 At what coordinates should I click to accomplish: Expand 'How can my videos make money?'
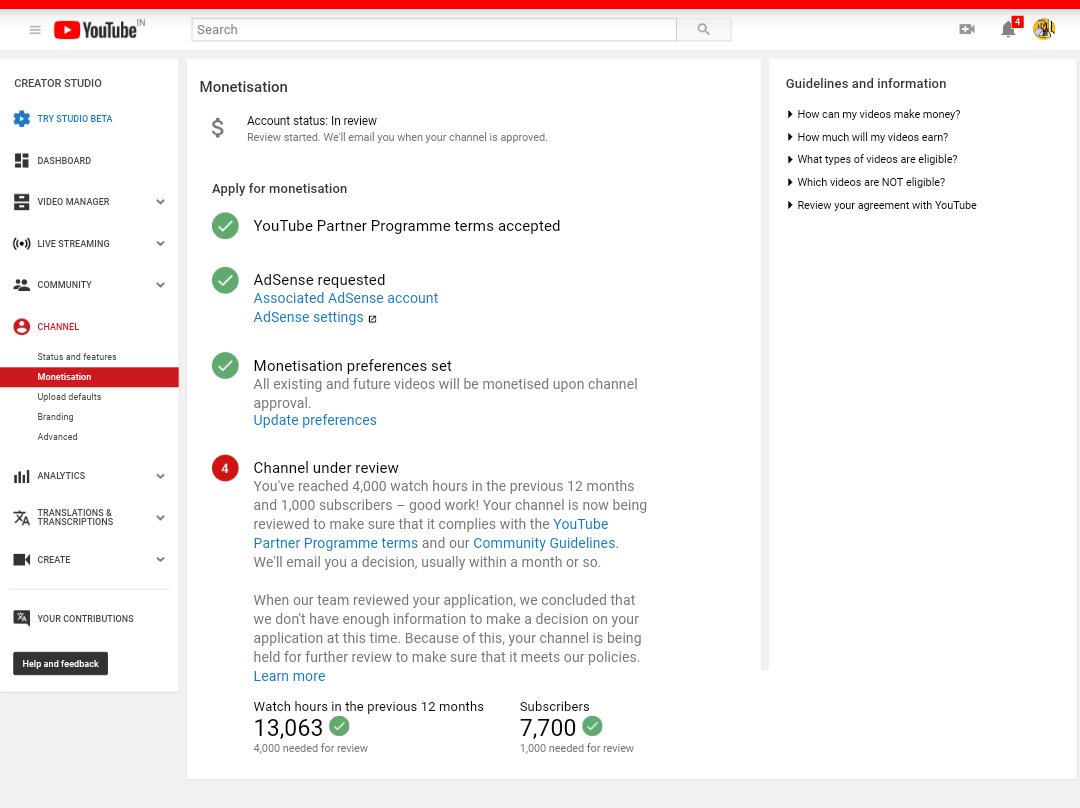[873, 114]
